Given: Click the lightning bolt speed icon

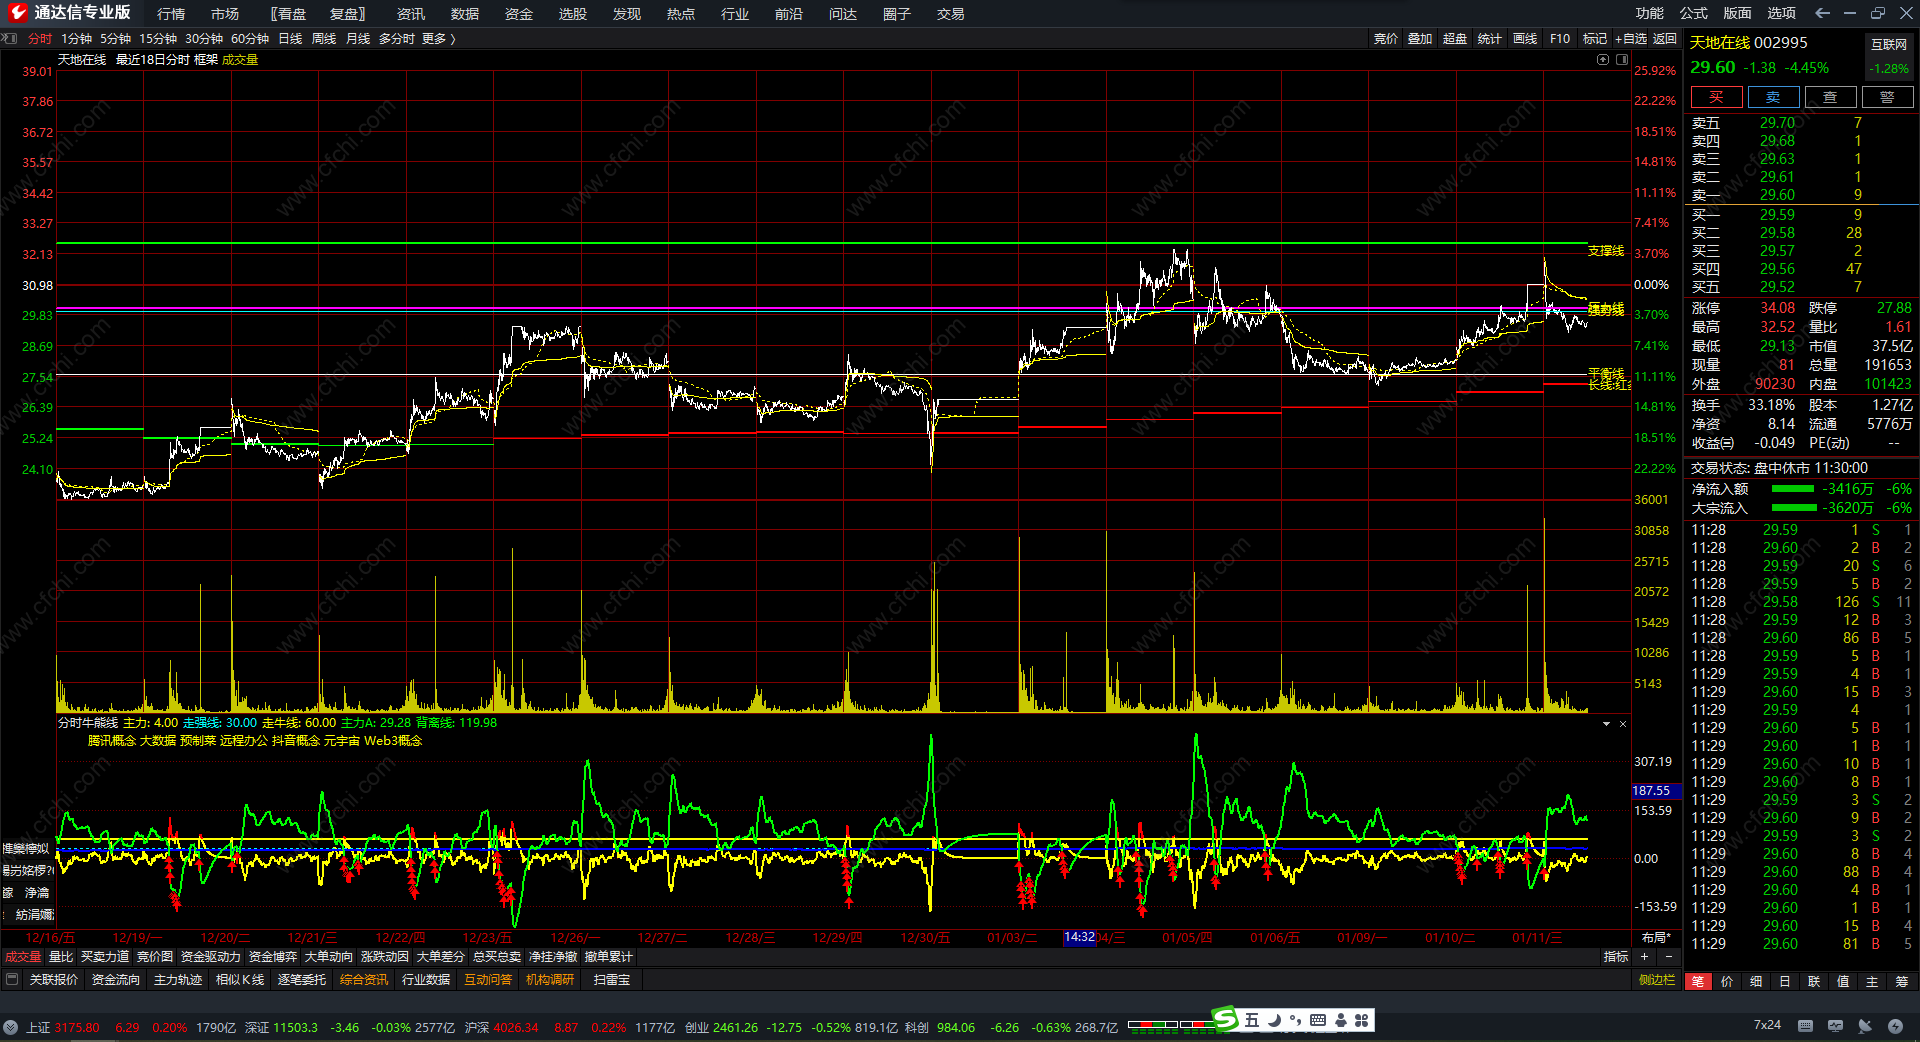Looking at the screenshot, I should (x=1895, y=1026).
